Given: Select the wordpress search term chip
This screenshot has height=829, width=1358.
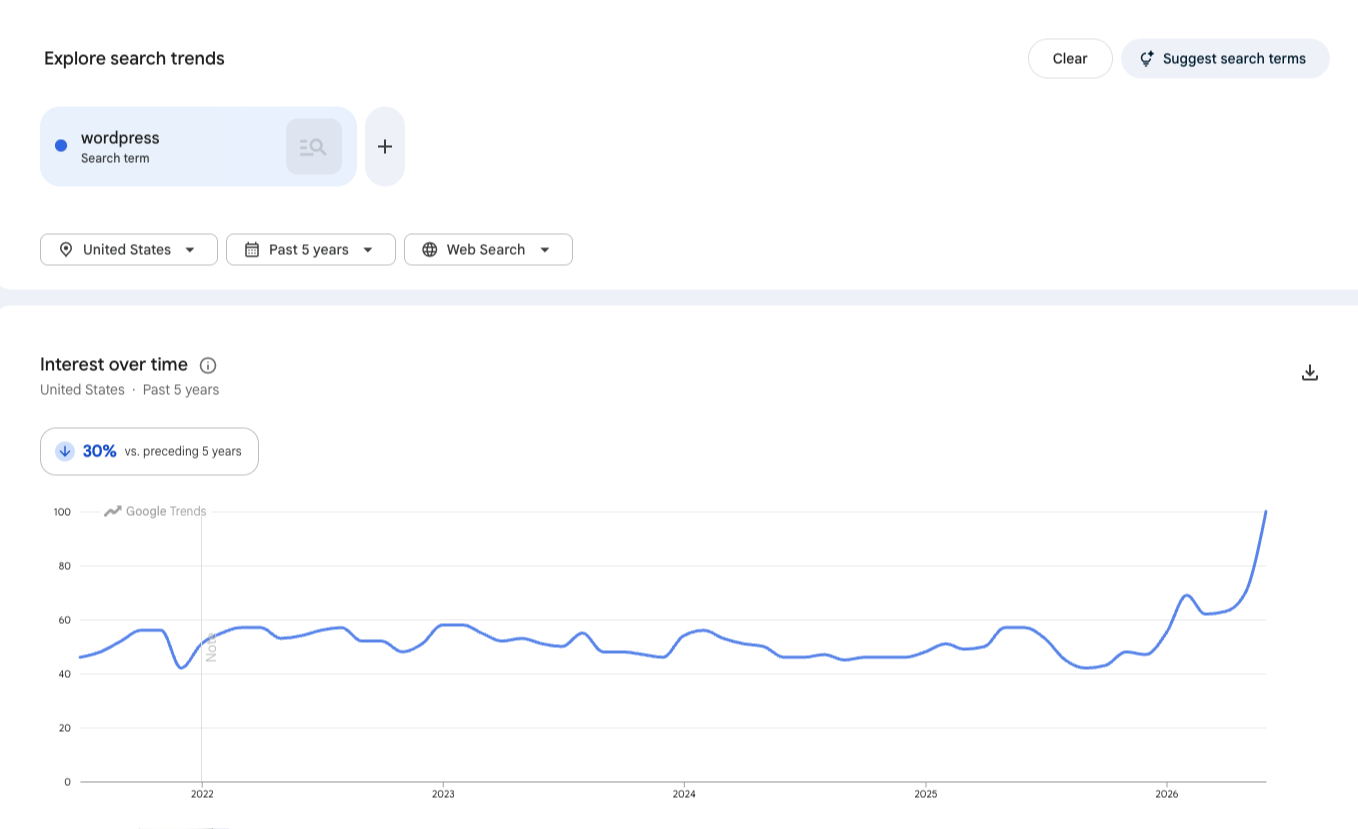Looking at the screenshot, I should coord(198,147).
